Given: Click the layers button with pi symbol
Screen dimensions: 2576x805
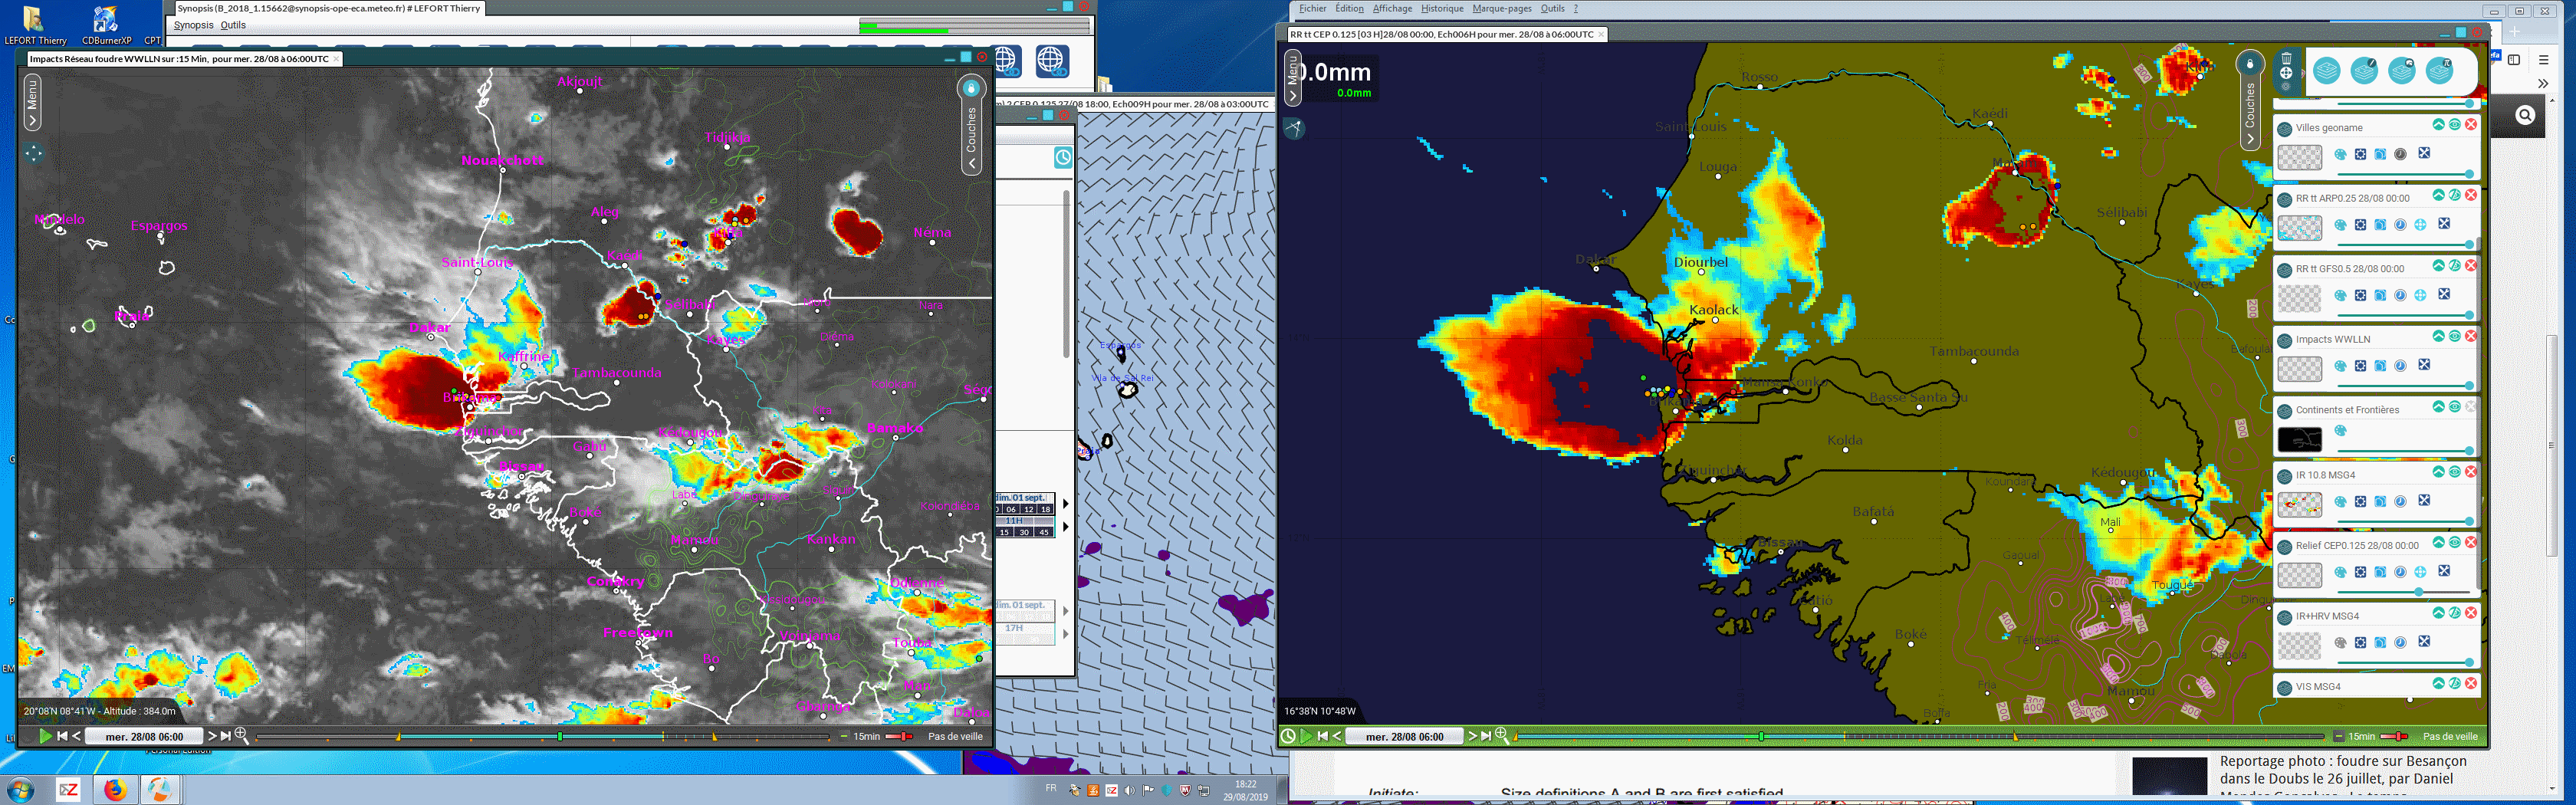Looking at the screenshot, I should coord(2440,71).
